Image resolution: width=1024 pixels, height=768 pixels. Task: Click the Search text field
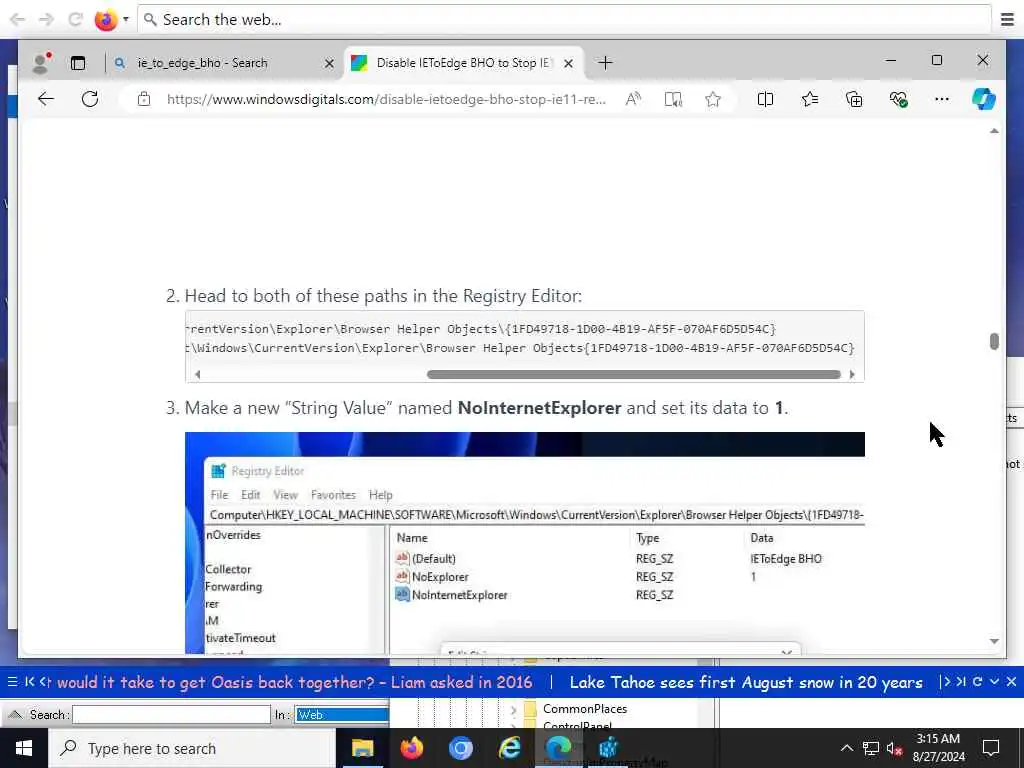pyautogui.click(x=171, y=714)
